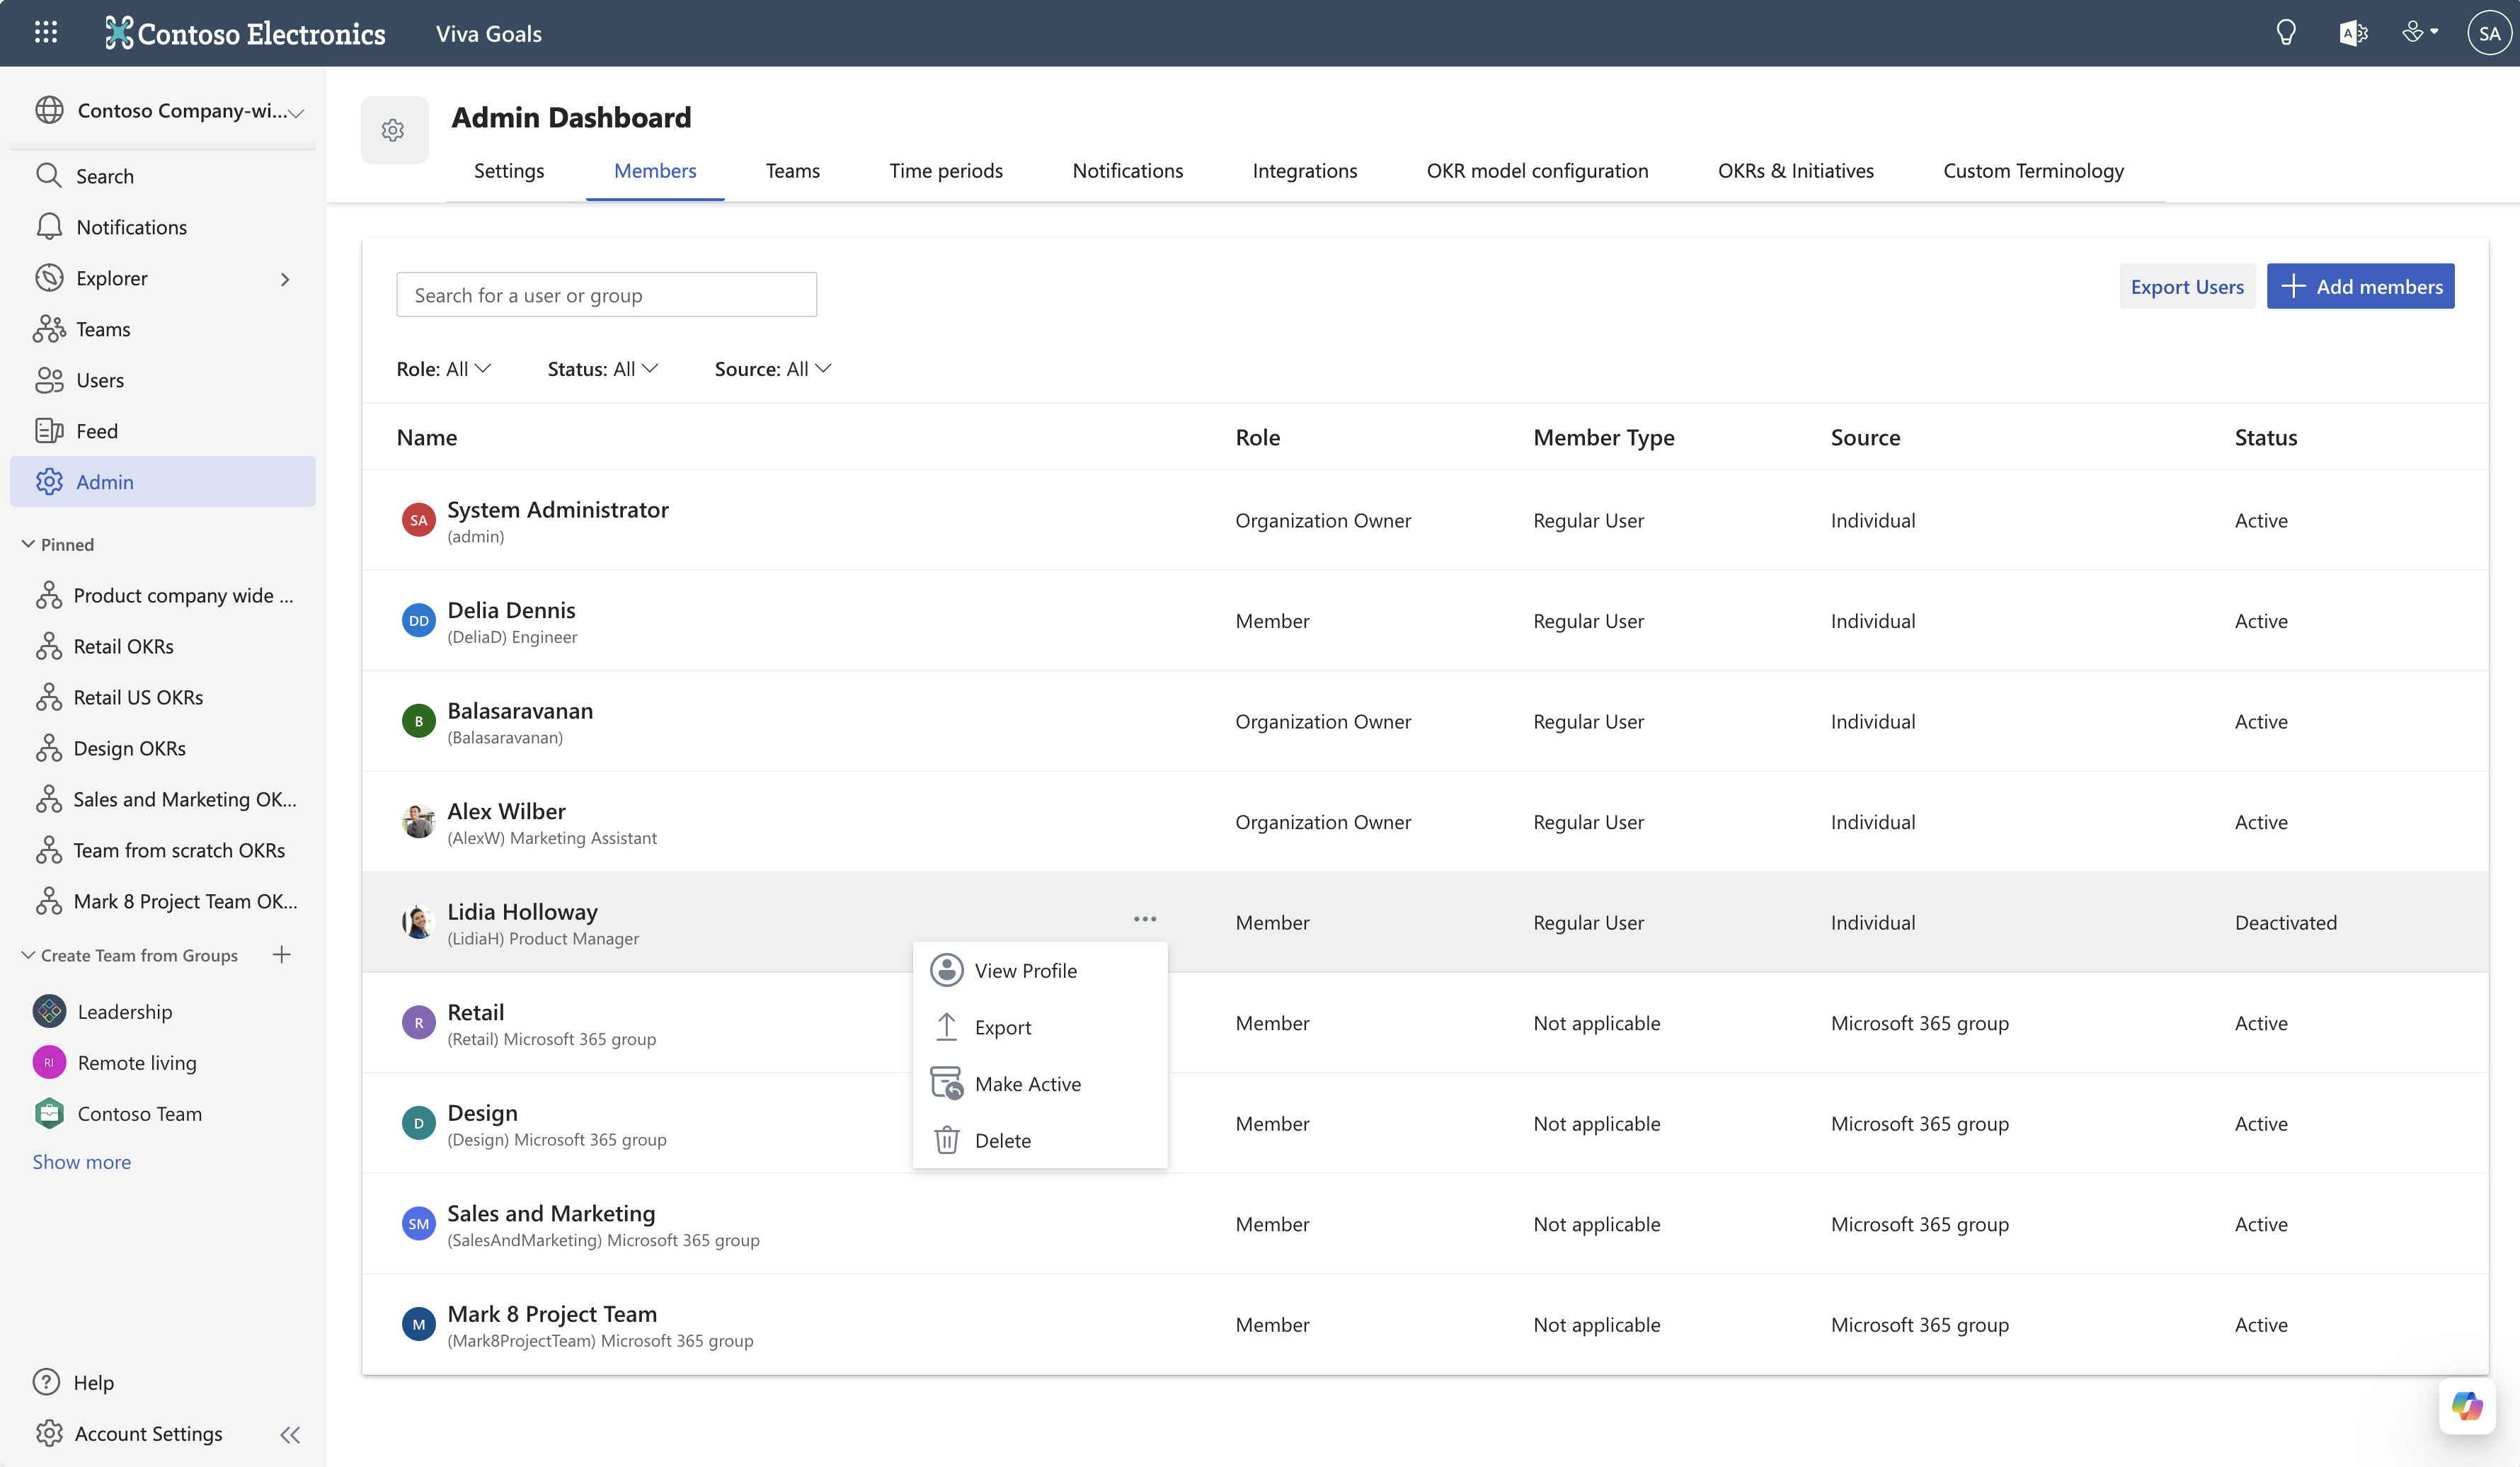Switch to the Teams tab
The height and width of the screenshot is (1467, 2520).
793,171
